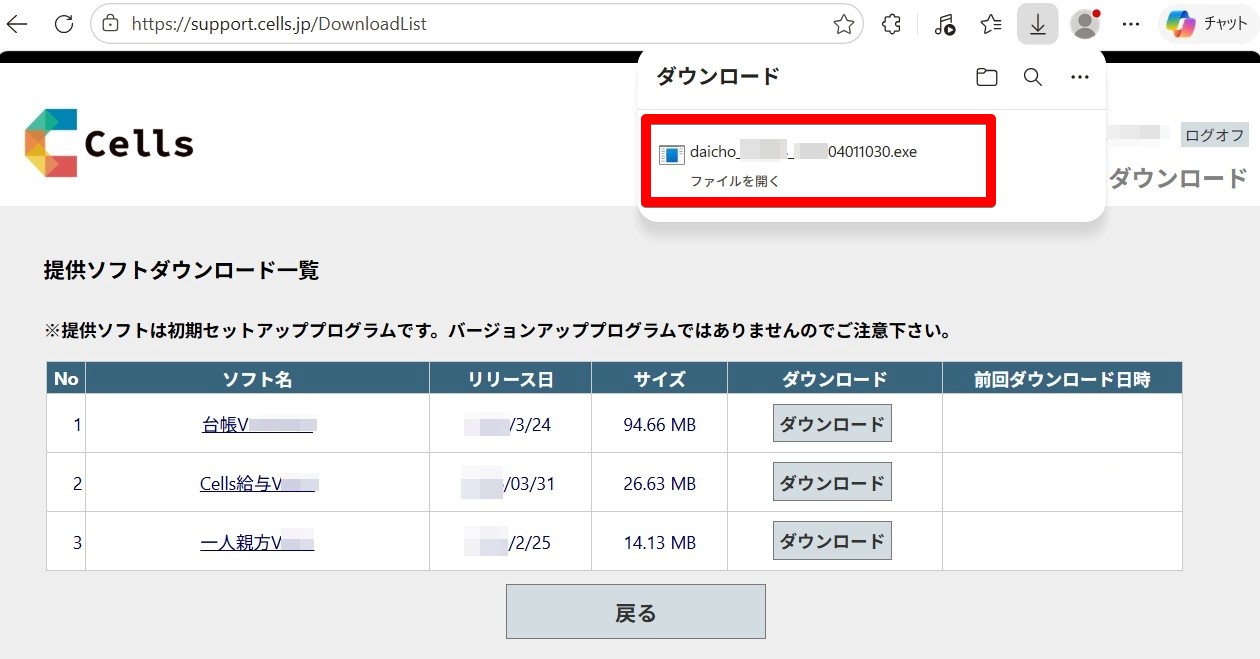
Task: Open the browser profile avatar
Action: pos(1085,24)
